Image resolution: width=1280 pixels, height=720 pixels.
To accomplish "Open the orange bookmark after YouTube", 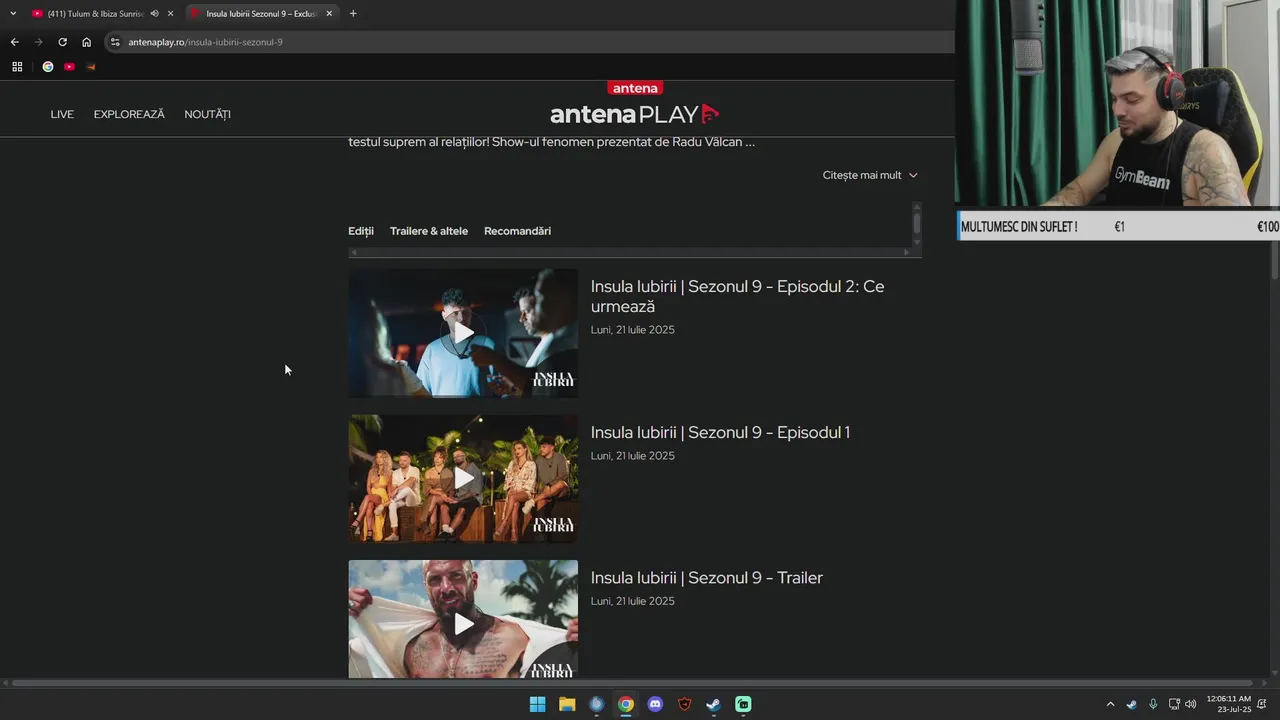I will [x=91, y=67].
